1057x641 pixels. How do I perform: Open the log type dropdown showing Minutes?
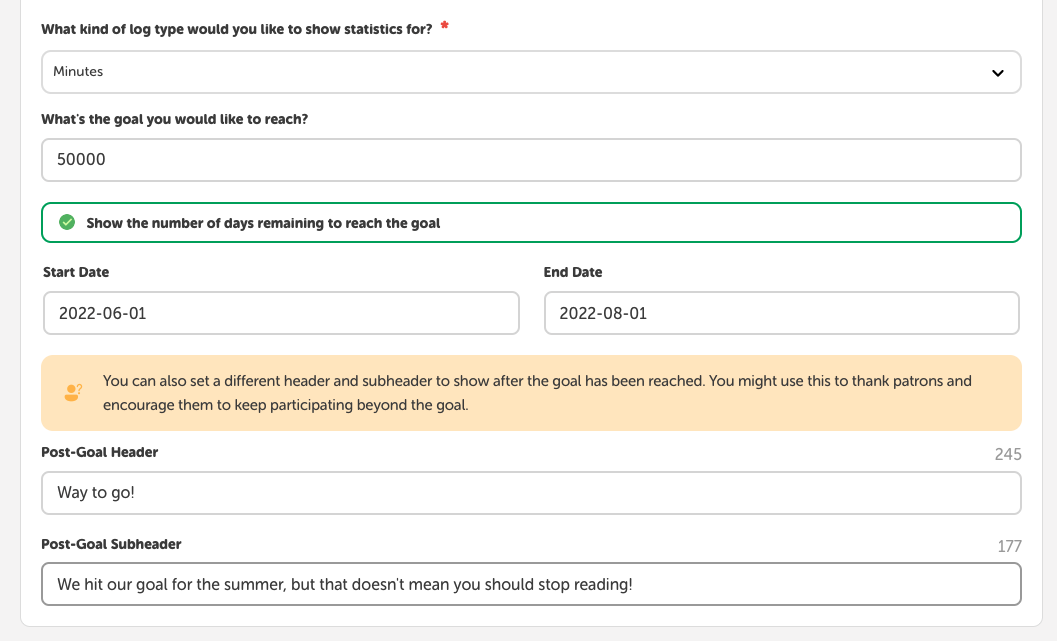(x=530, y=71)
